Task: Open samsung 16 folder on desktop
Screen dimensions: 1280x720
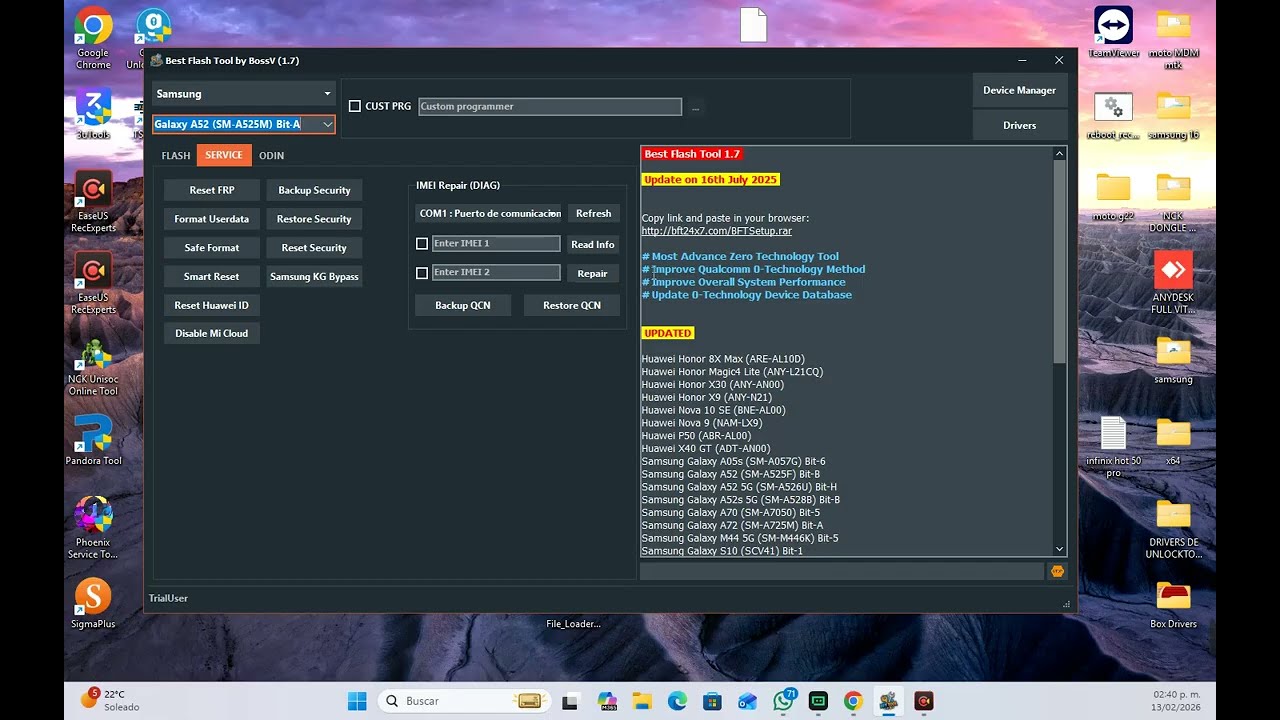Action: 1173,115
